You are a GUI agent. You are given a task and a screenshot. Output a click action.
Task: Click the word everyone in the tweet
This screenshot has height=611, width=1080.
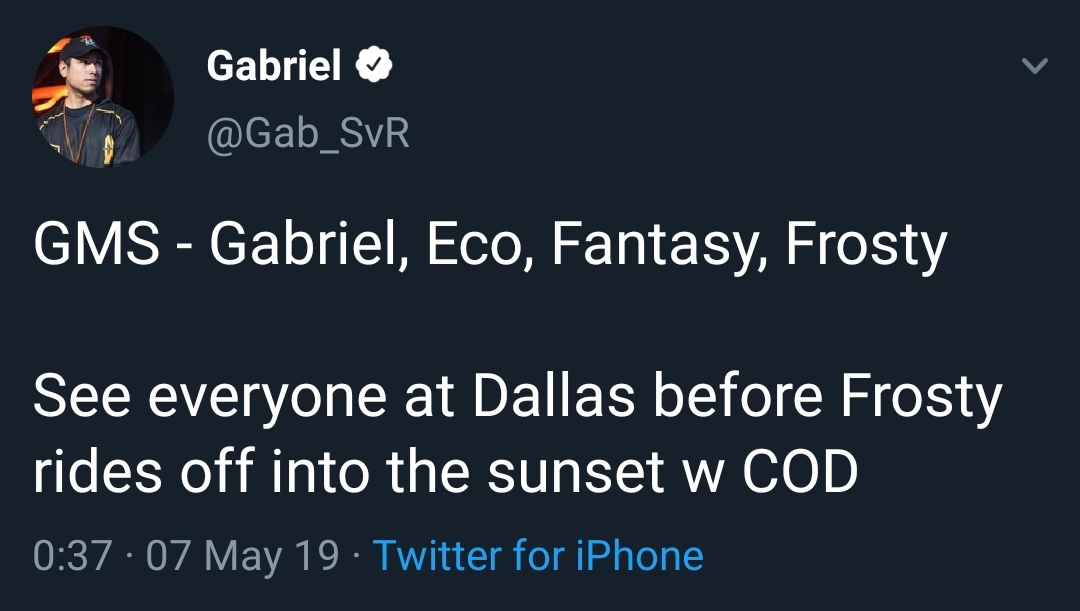pyautogui.click(x=267, y=397)
